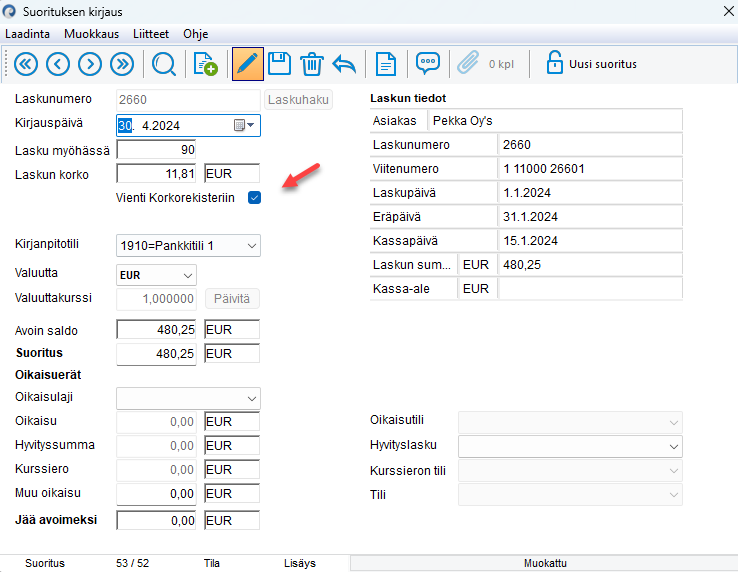Open the document page icon
Image resolution: width=738 pixels, height=572 pixels.
tap(386, 64)
